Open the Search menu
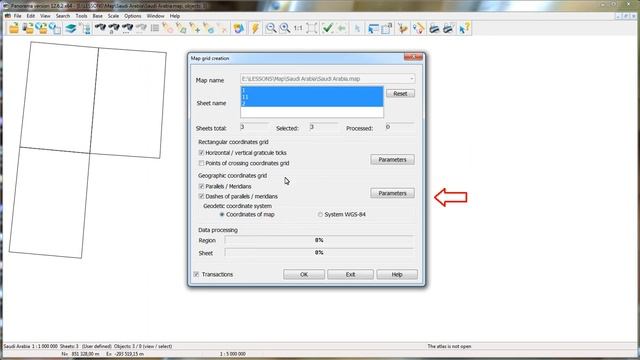 click(x=63, y=16)
